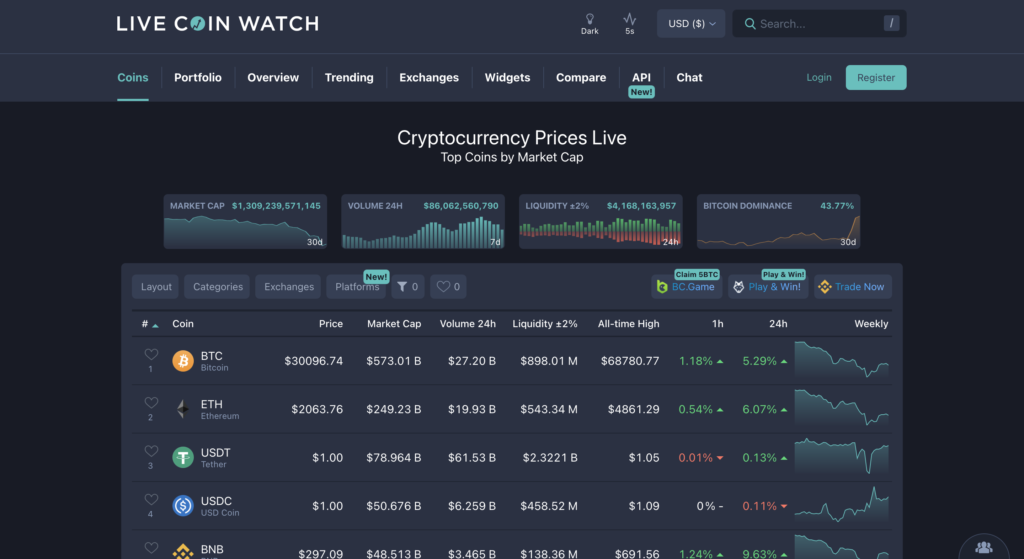
Task: Open the Compare tab
Action: tap(581, 78)
